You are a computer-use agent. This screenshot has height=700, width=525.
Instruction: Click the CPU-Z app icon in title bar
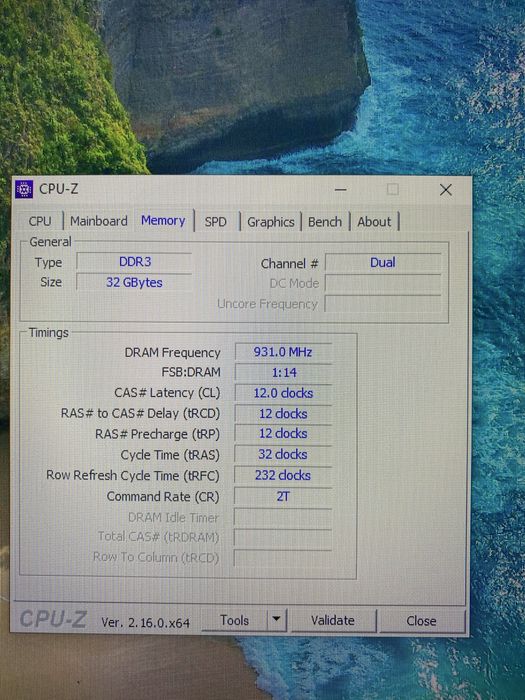(x=24, y=189)
